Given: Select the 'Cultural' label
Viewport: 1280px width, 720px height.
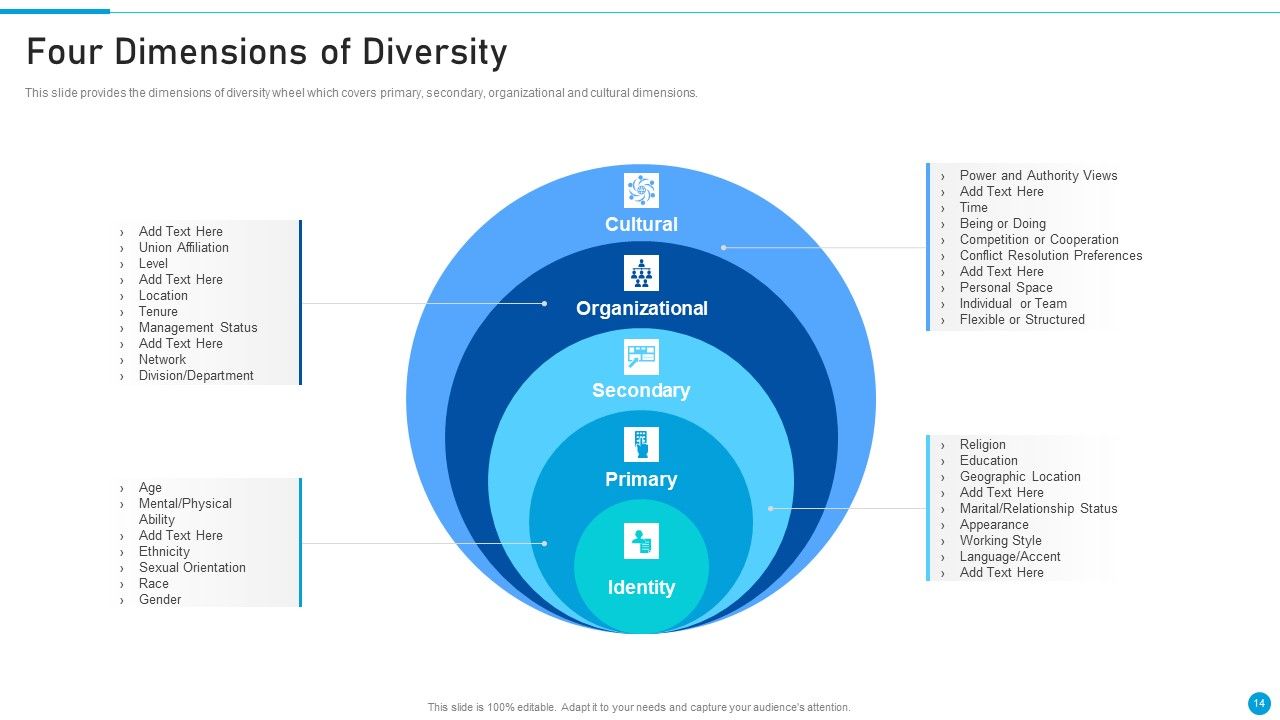Looking at the screenshot, I should (x=641, y=225).
